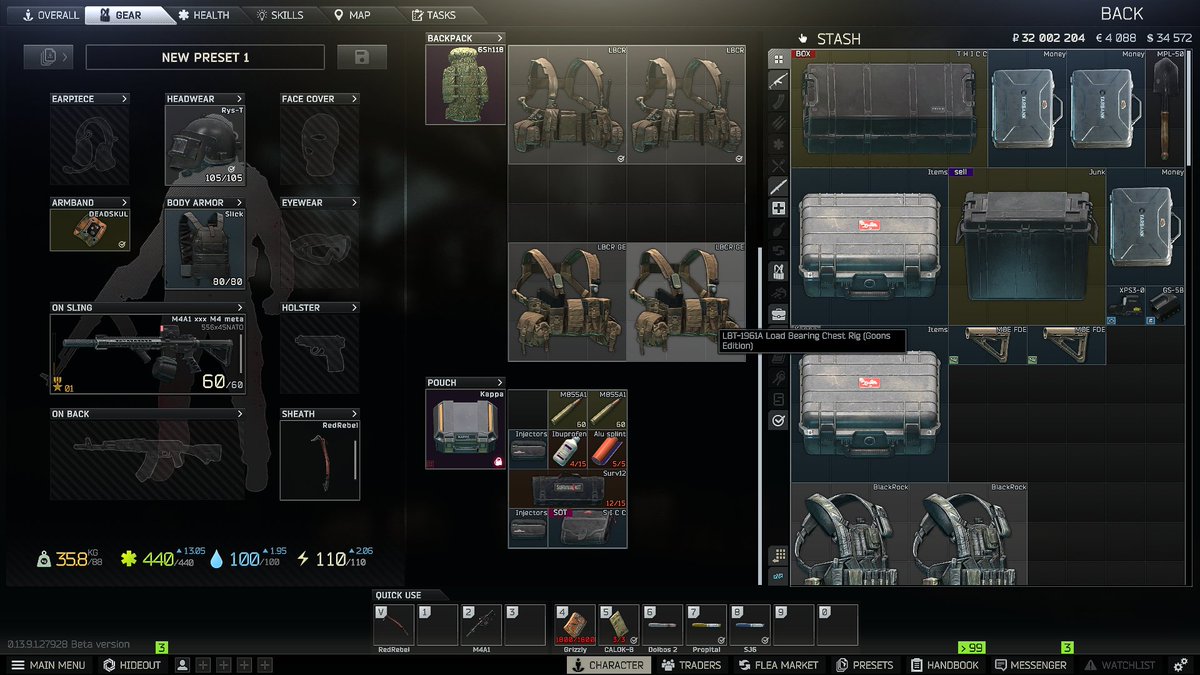Filter stash by weapons
The width and height of the screenshot is (1200, 675).
778,80
